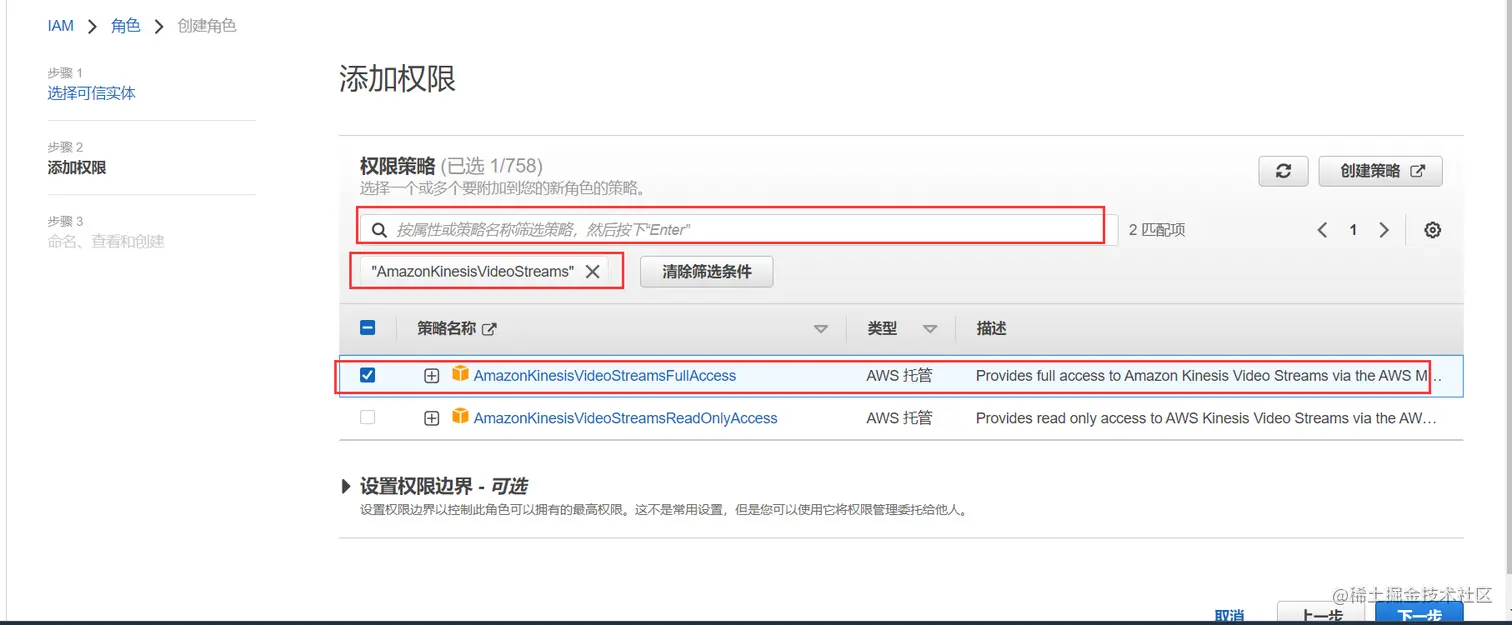Click the refresh policies icon button
Image resolution: width=1512 pixels, height=625 pixels.
tap(1284, 171)
